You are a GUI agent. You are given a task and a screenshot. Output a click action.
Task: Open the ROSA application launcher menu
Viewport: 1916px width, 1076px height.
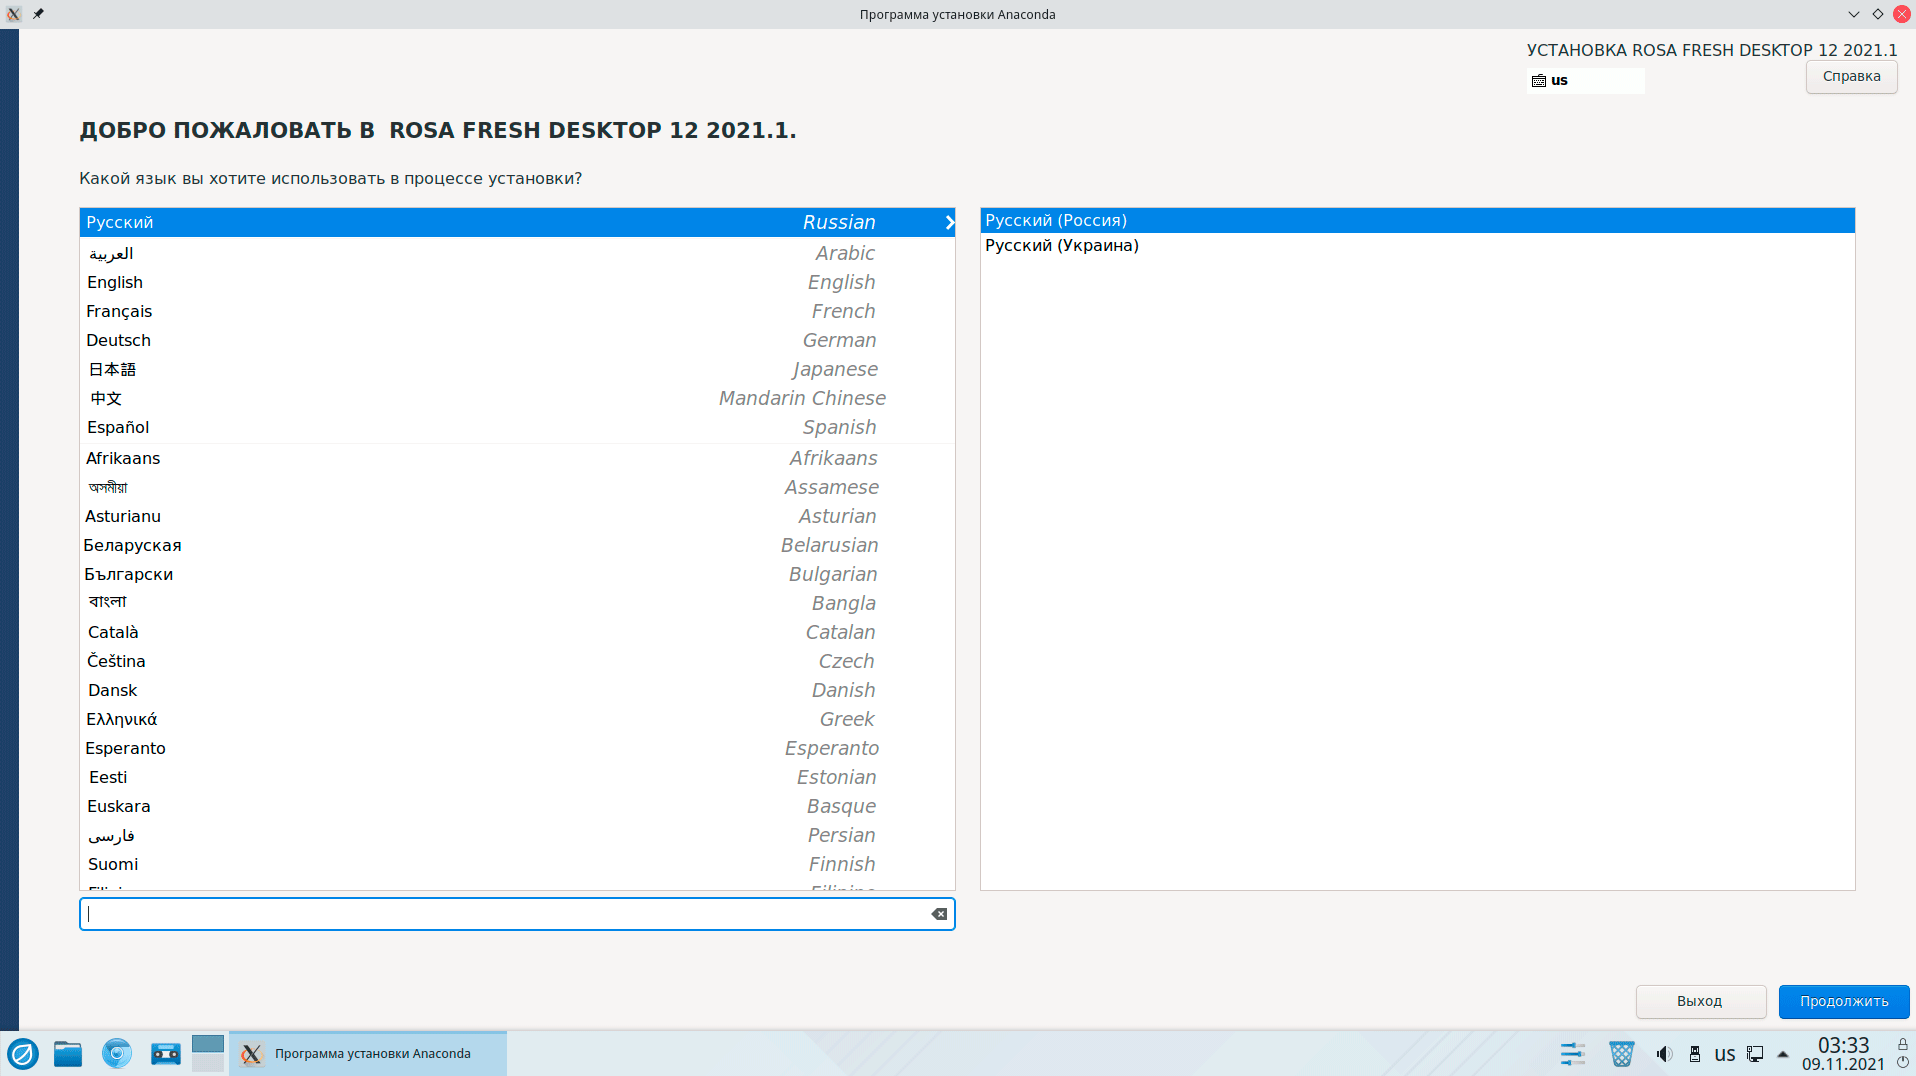click(23, 1053)
